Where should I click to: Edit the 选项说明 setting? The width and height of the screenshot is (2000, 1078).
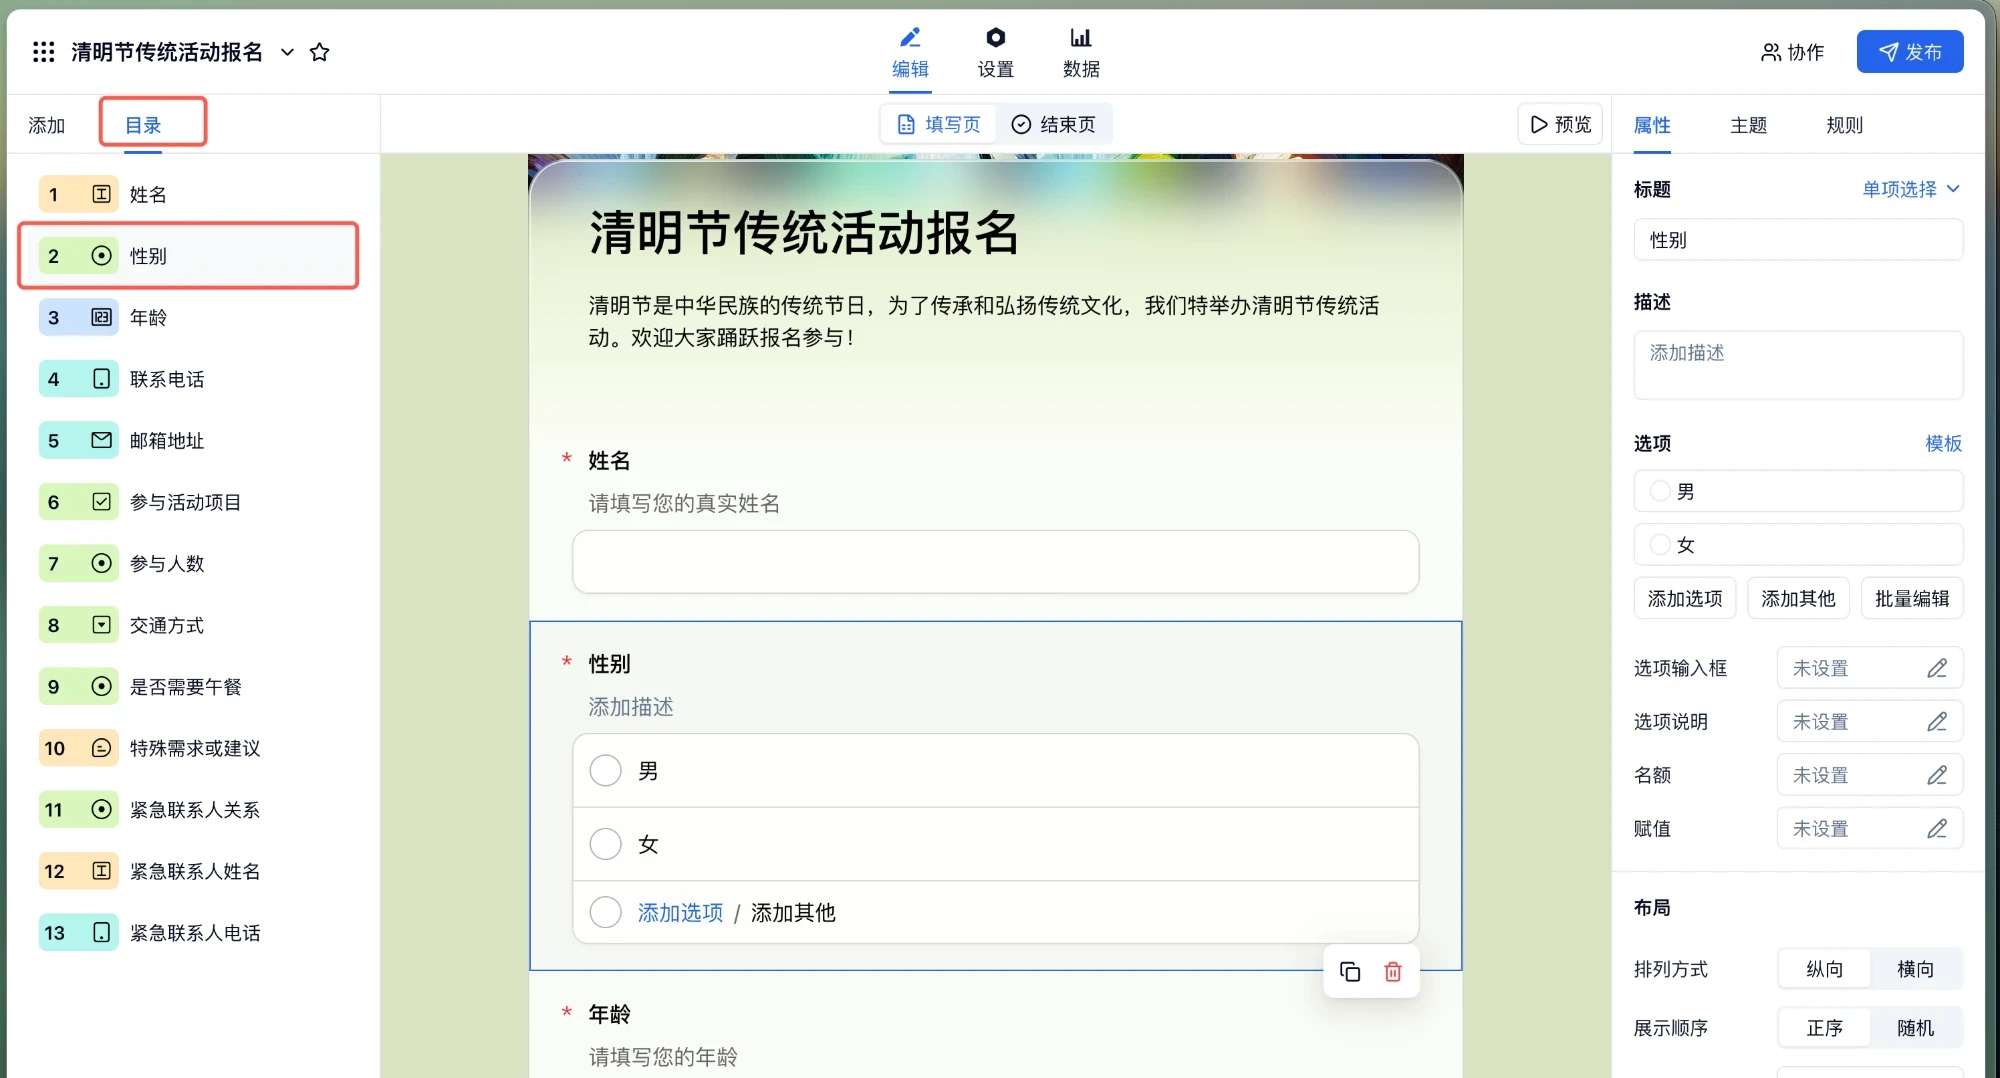[x=1869, y=722]
